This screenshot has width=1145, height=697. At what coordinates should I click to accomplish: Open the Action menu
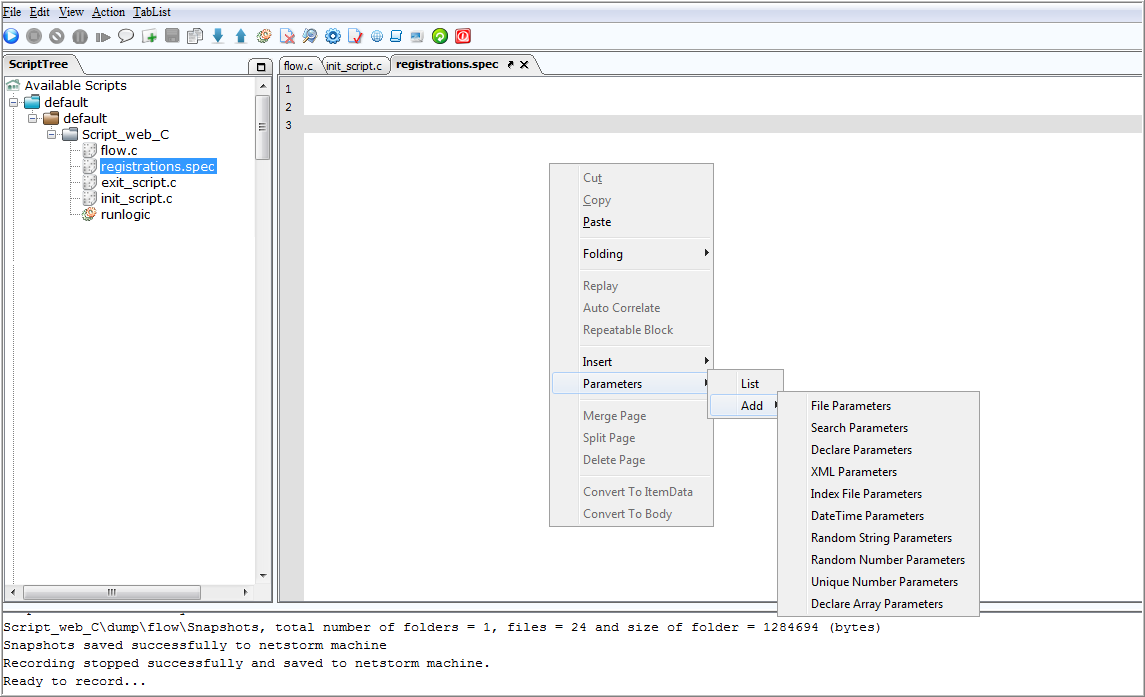108,12
